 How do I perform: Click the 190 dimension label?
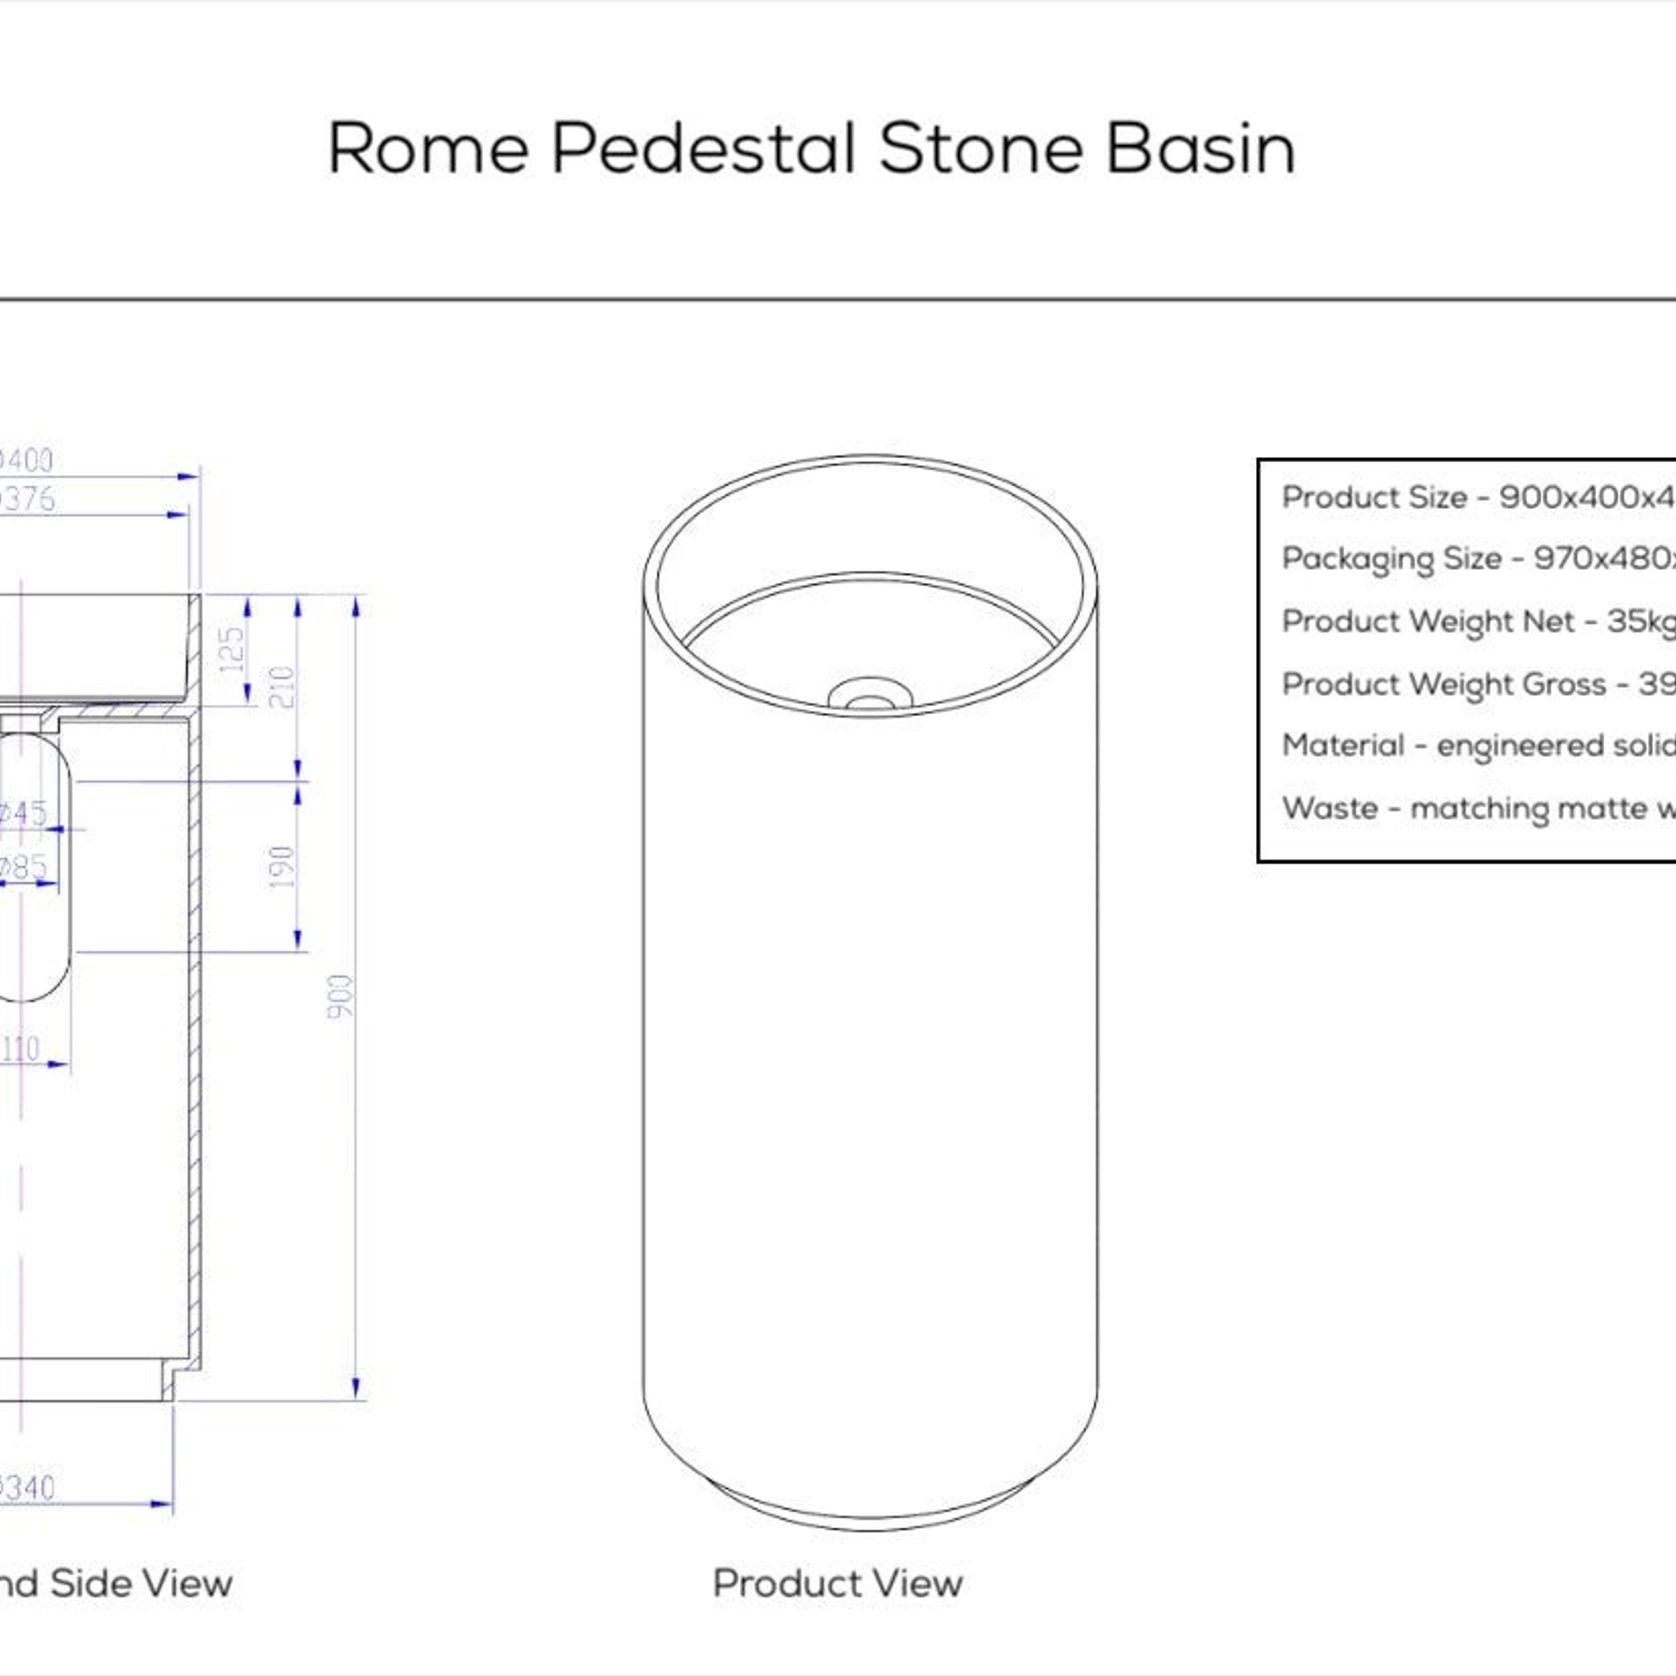click(x=282, y=867)
